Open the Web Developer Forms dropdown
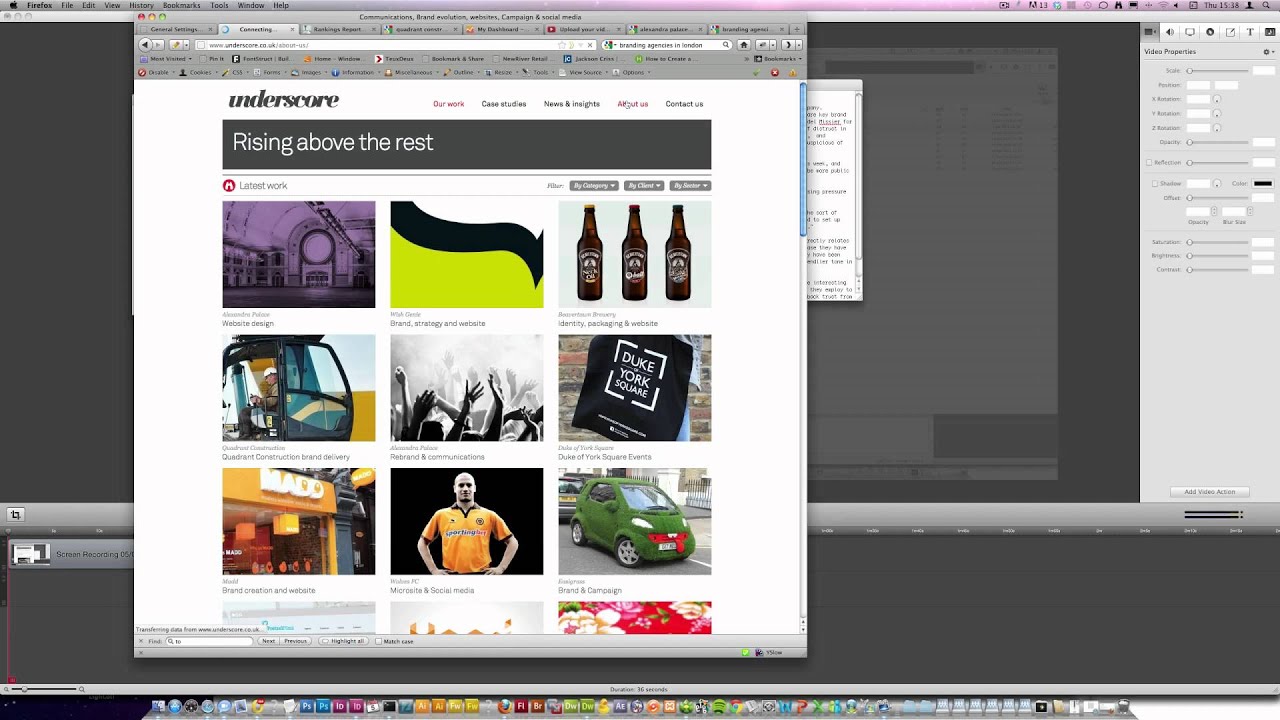 [271, 72]
